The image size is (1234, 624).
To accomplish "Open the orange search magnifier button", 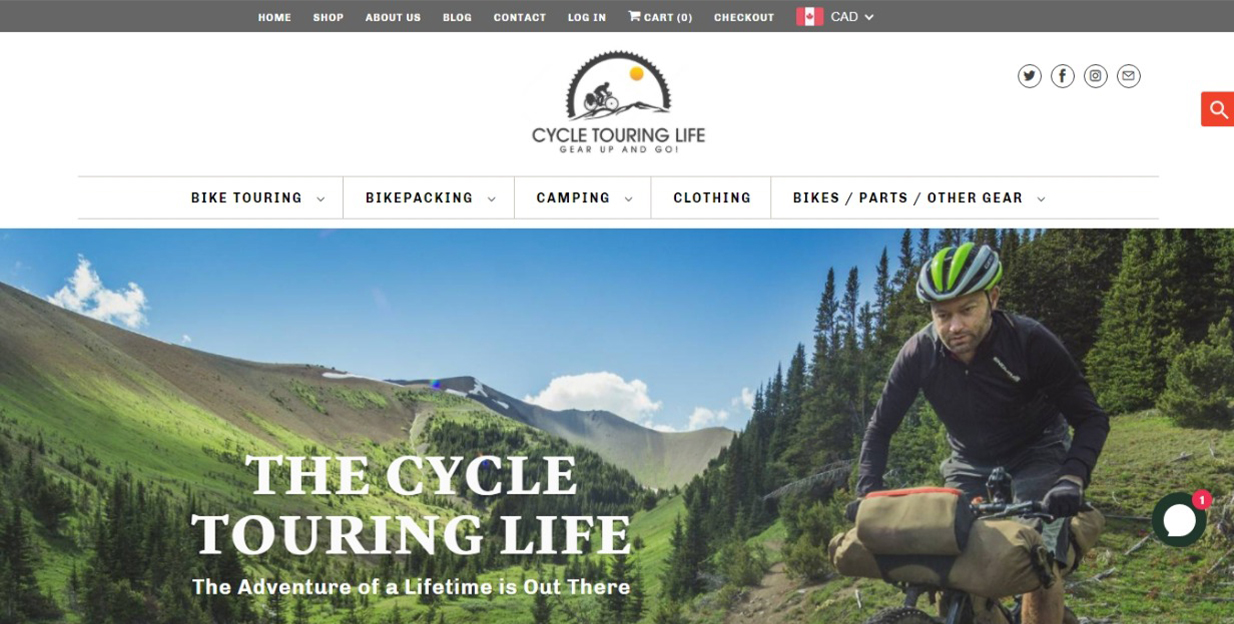I will 1218,109.
